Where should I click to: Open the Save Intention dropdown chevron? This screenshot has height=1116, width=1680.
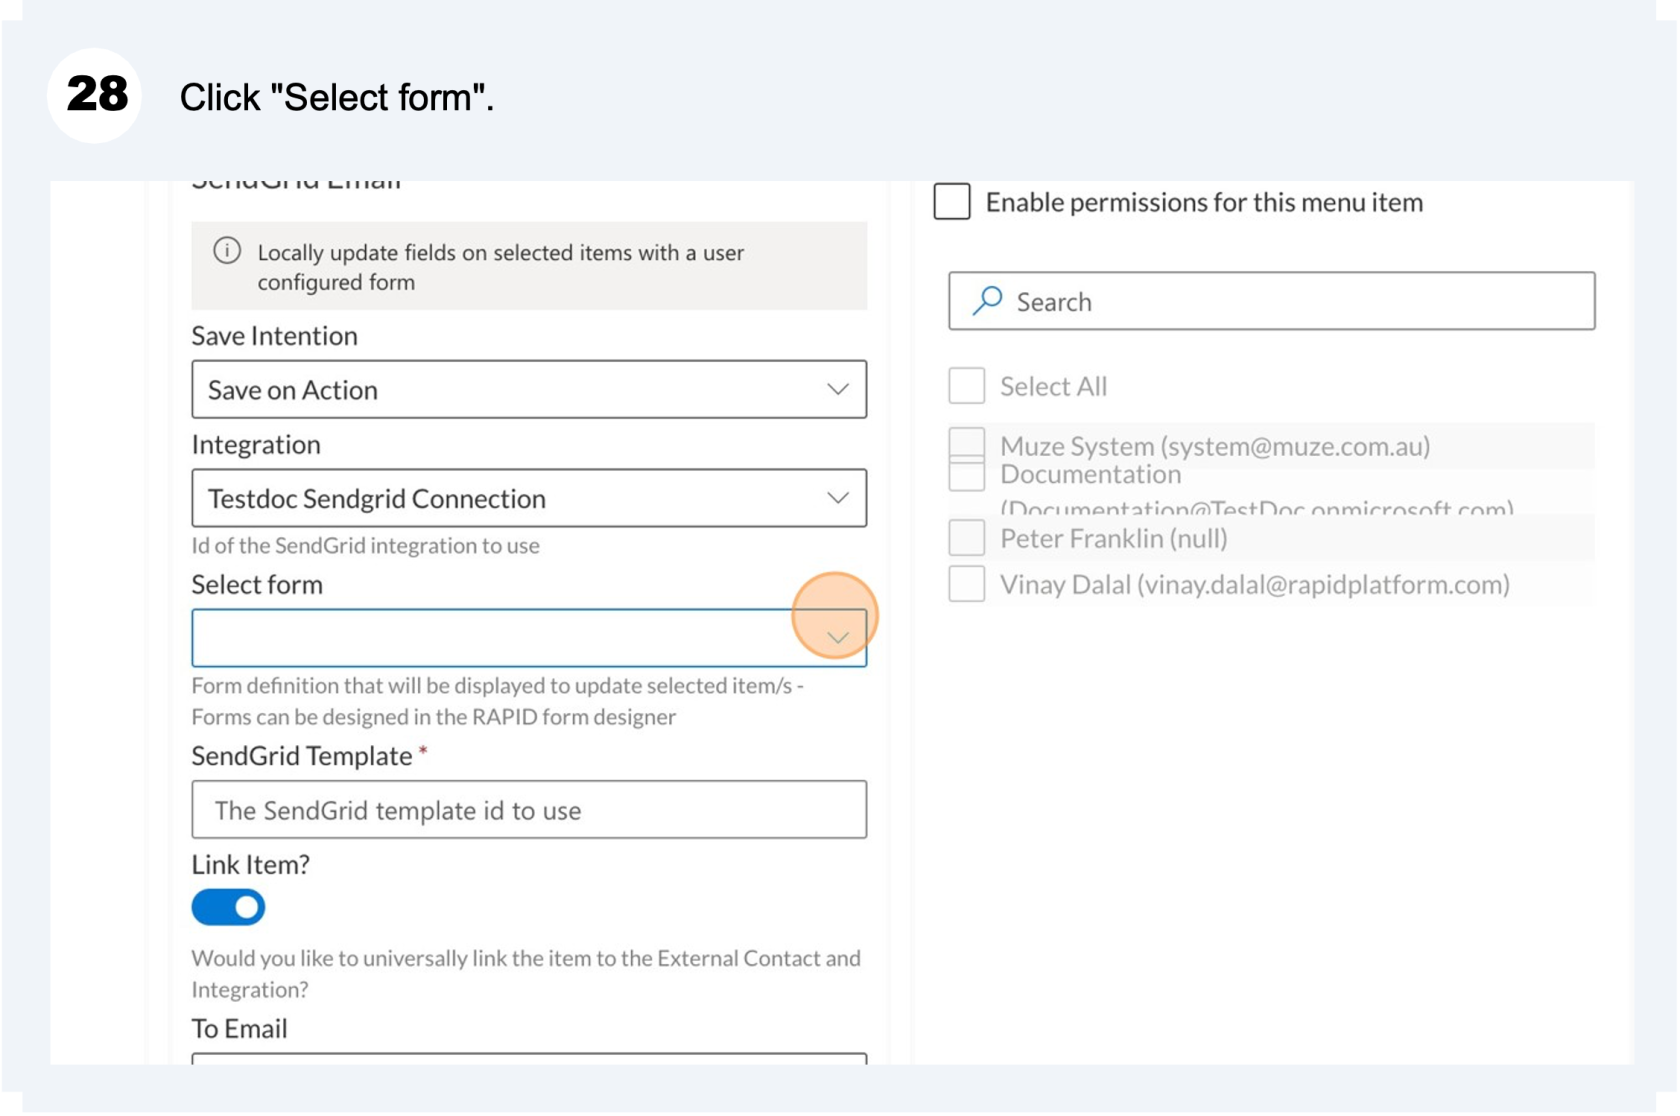(838, 389)
